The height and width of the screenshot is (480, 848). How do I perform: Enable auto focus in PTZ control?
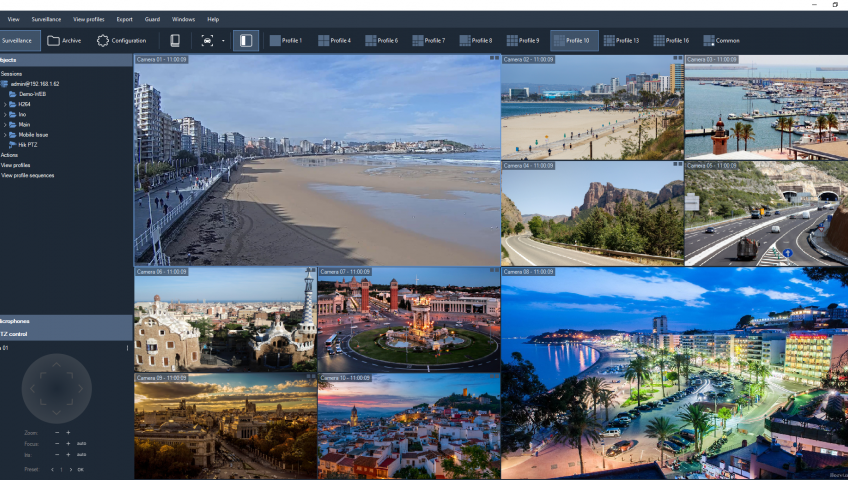pyautogui.click(x=81, y=443)
